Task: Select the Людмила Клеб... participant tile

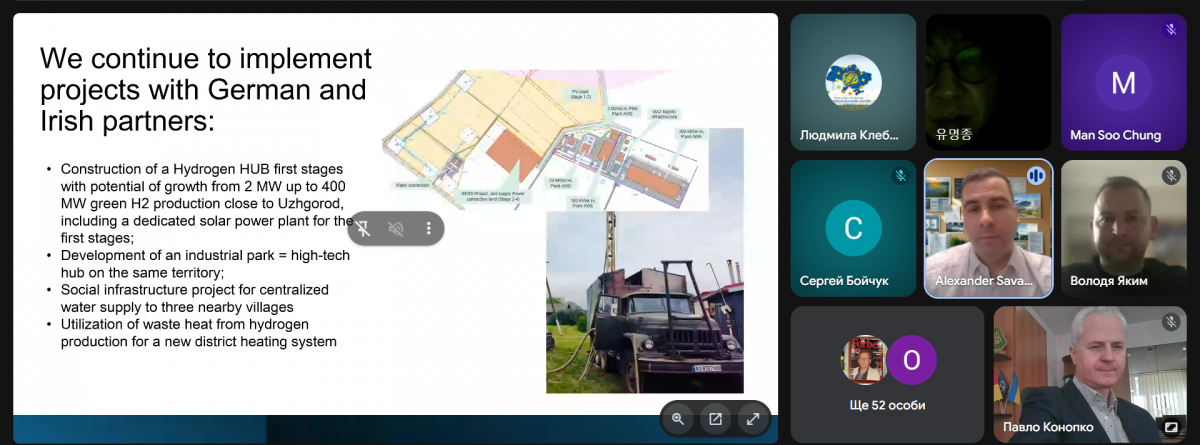Action: pyautogui.click(x=853, y=82)
